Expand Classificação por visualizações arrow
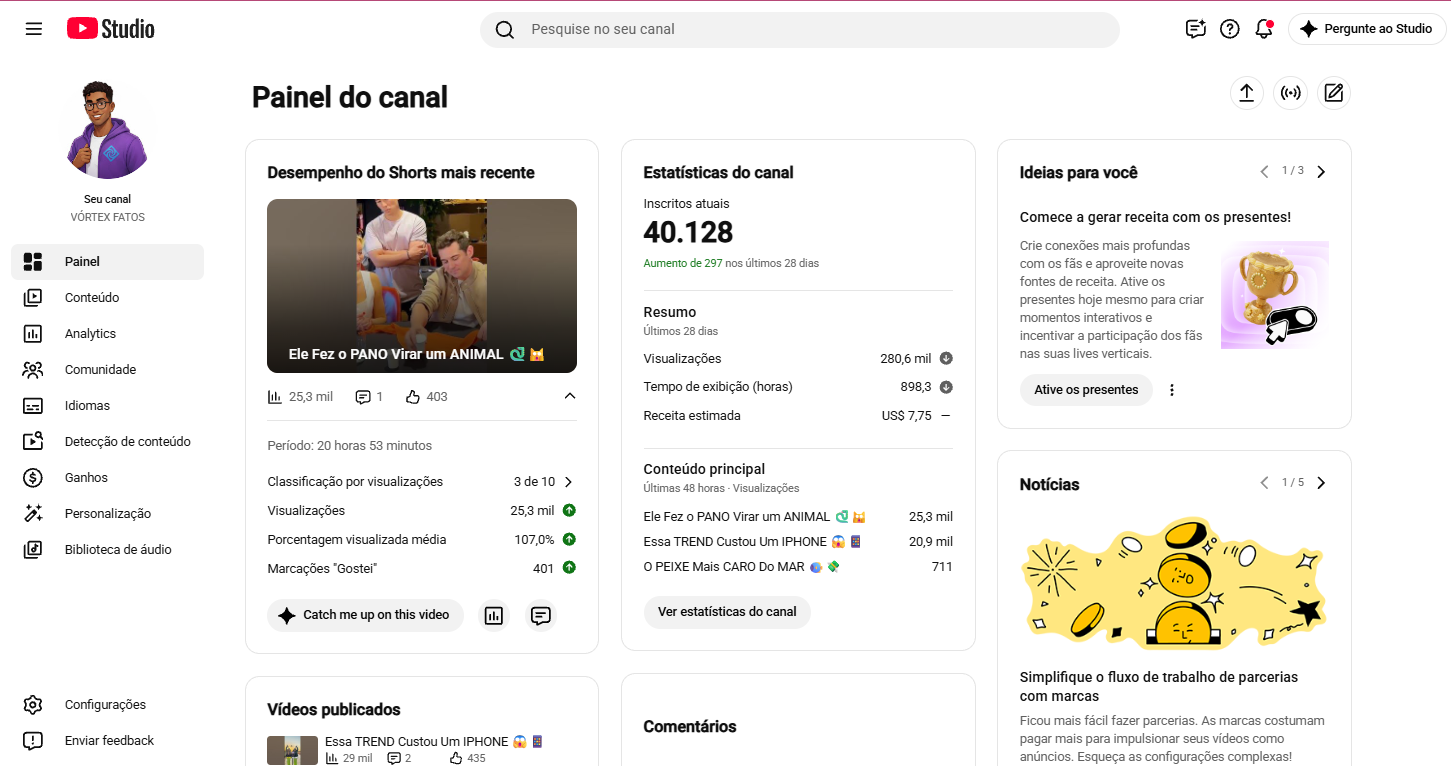Viewport: 1451px width, 766px height. [569, 482]
